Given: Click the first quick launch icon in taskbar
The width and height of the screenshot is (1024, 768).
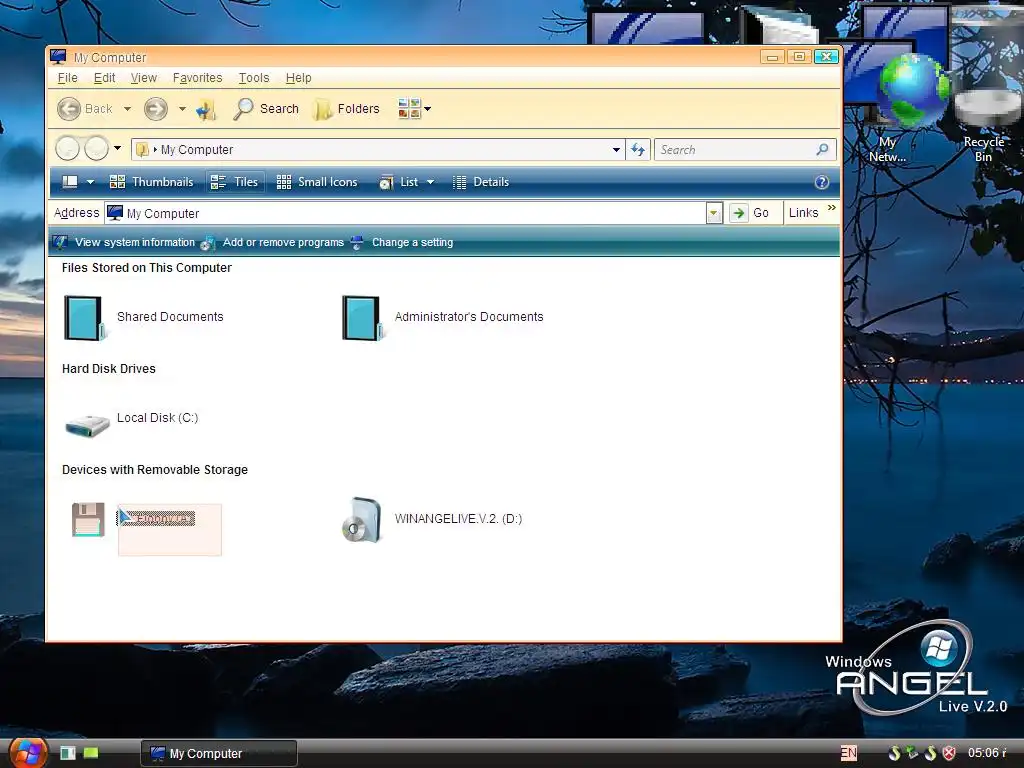Looking at the screenshot, I should pos(68,753).
